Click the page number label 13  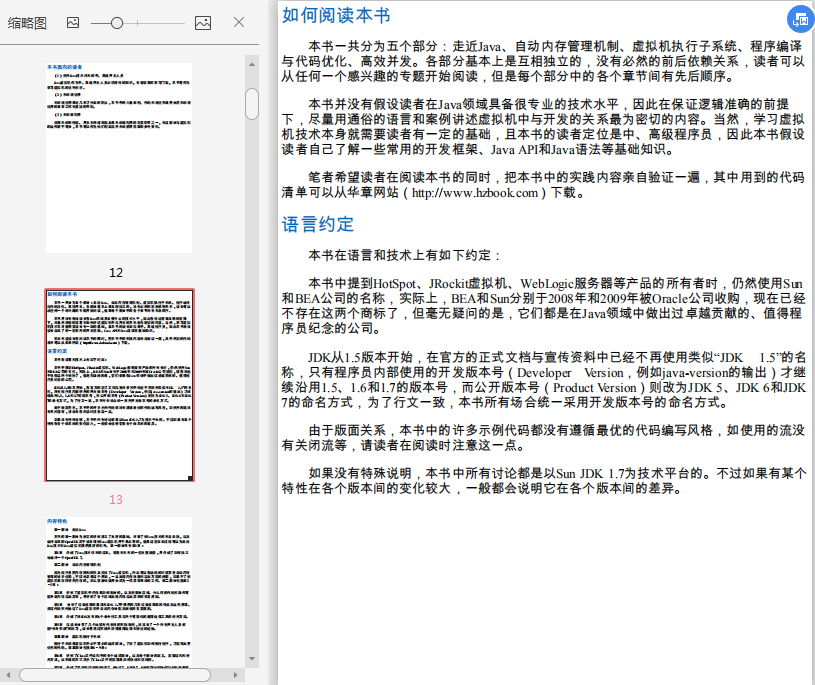(x=116, y=499)
